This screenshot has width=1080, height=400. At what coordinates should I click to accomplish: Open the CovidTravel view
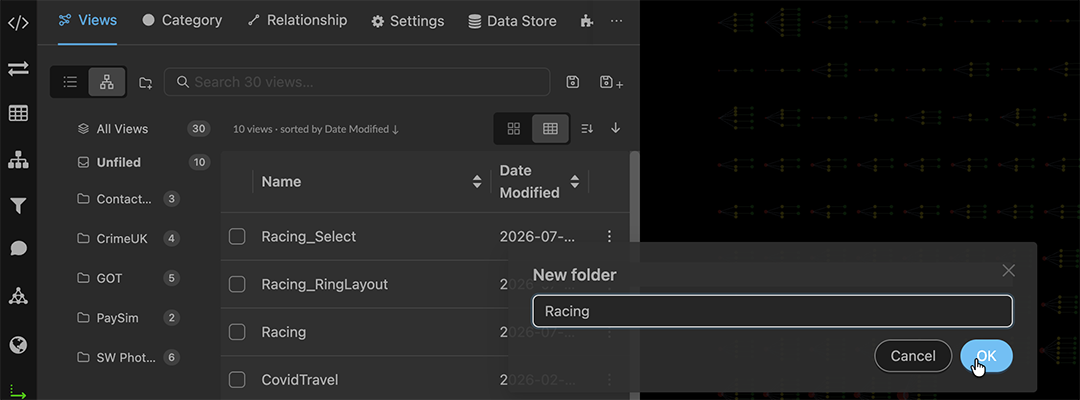pos(300,379)
